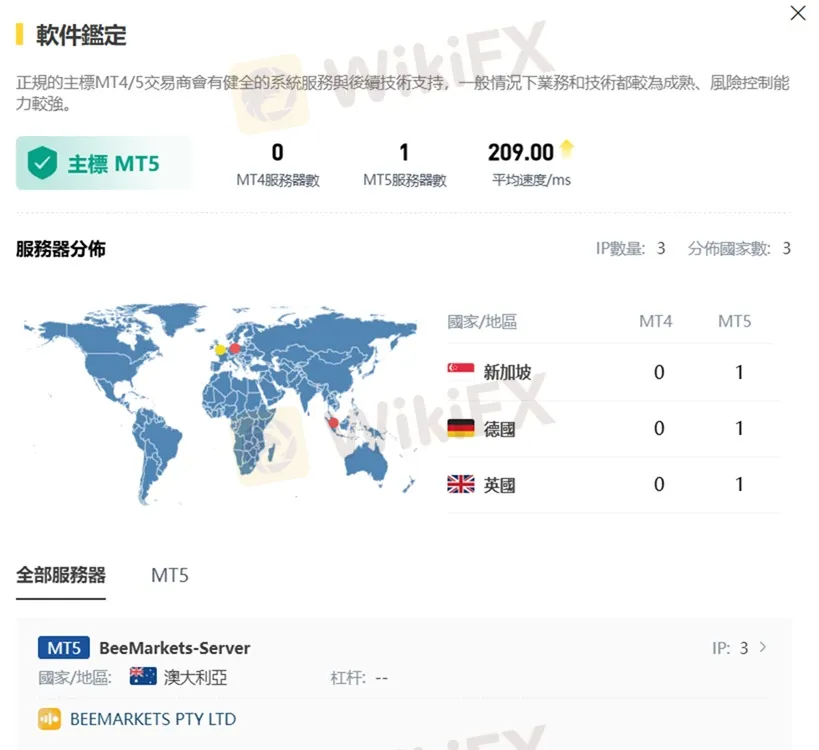Click the yellow crown icon beside 209.00
Screen dimensions: 819x750
pyautogui.click(x=567, y=146)
